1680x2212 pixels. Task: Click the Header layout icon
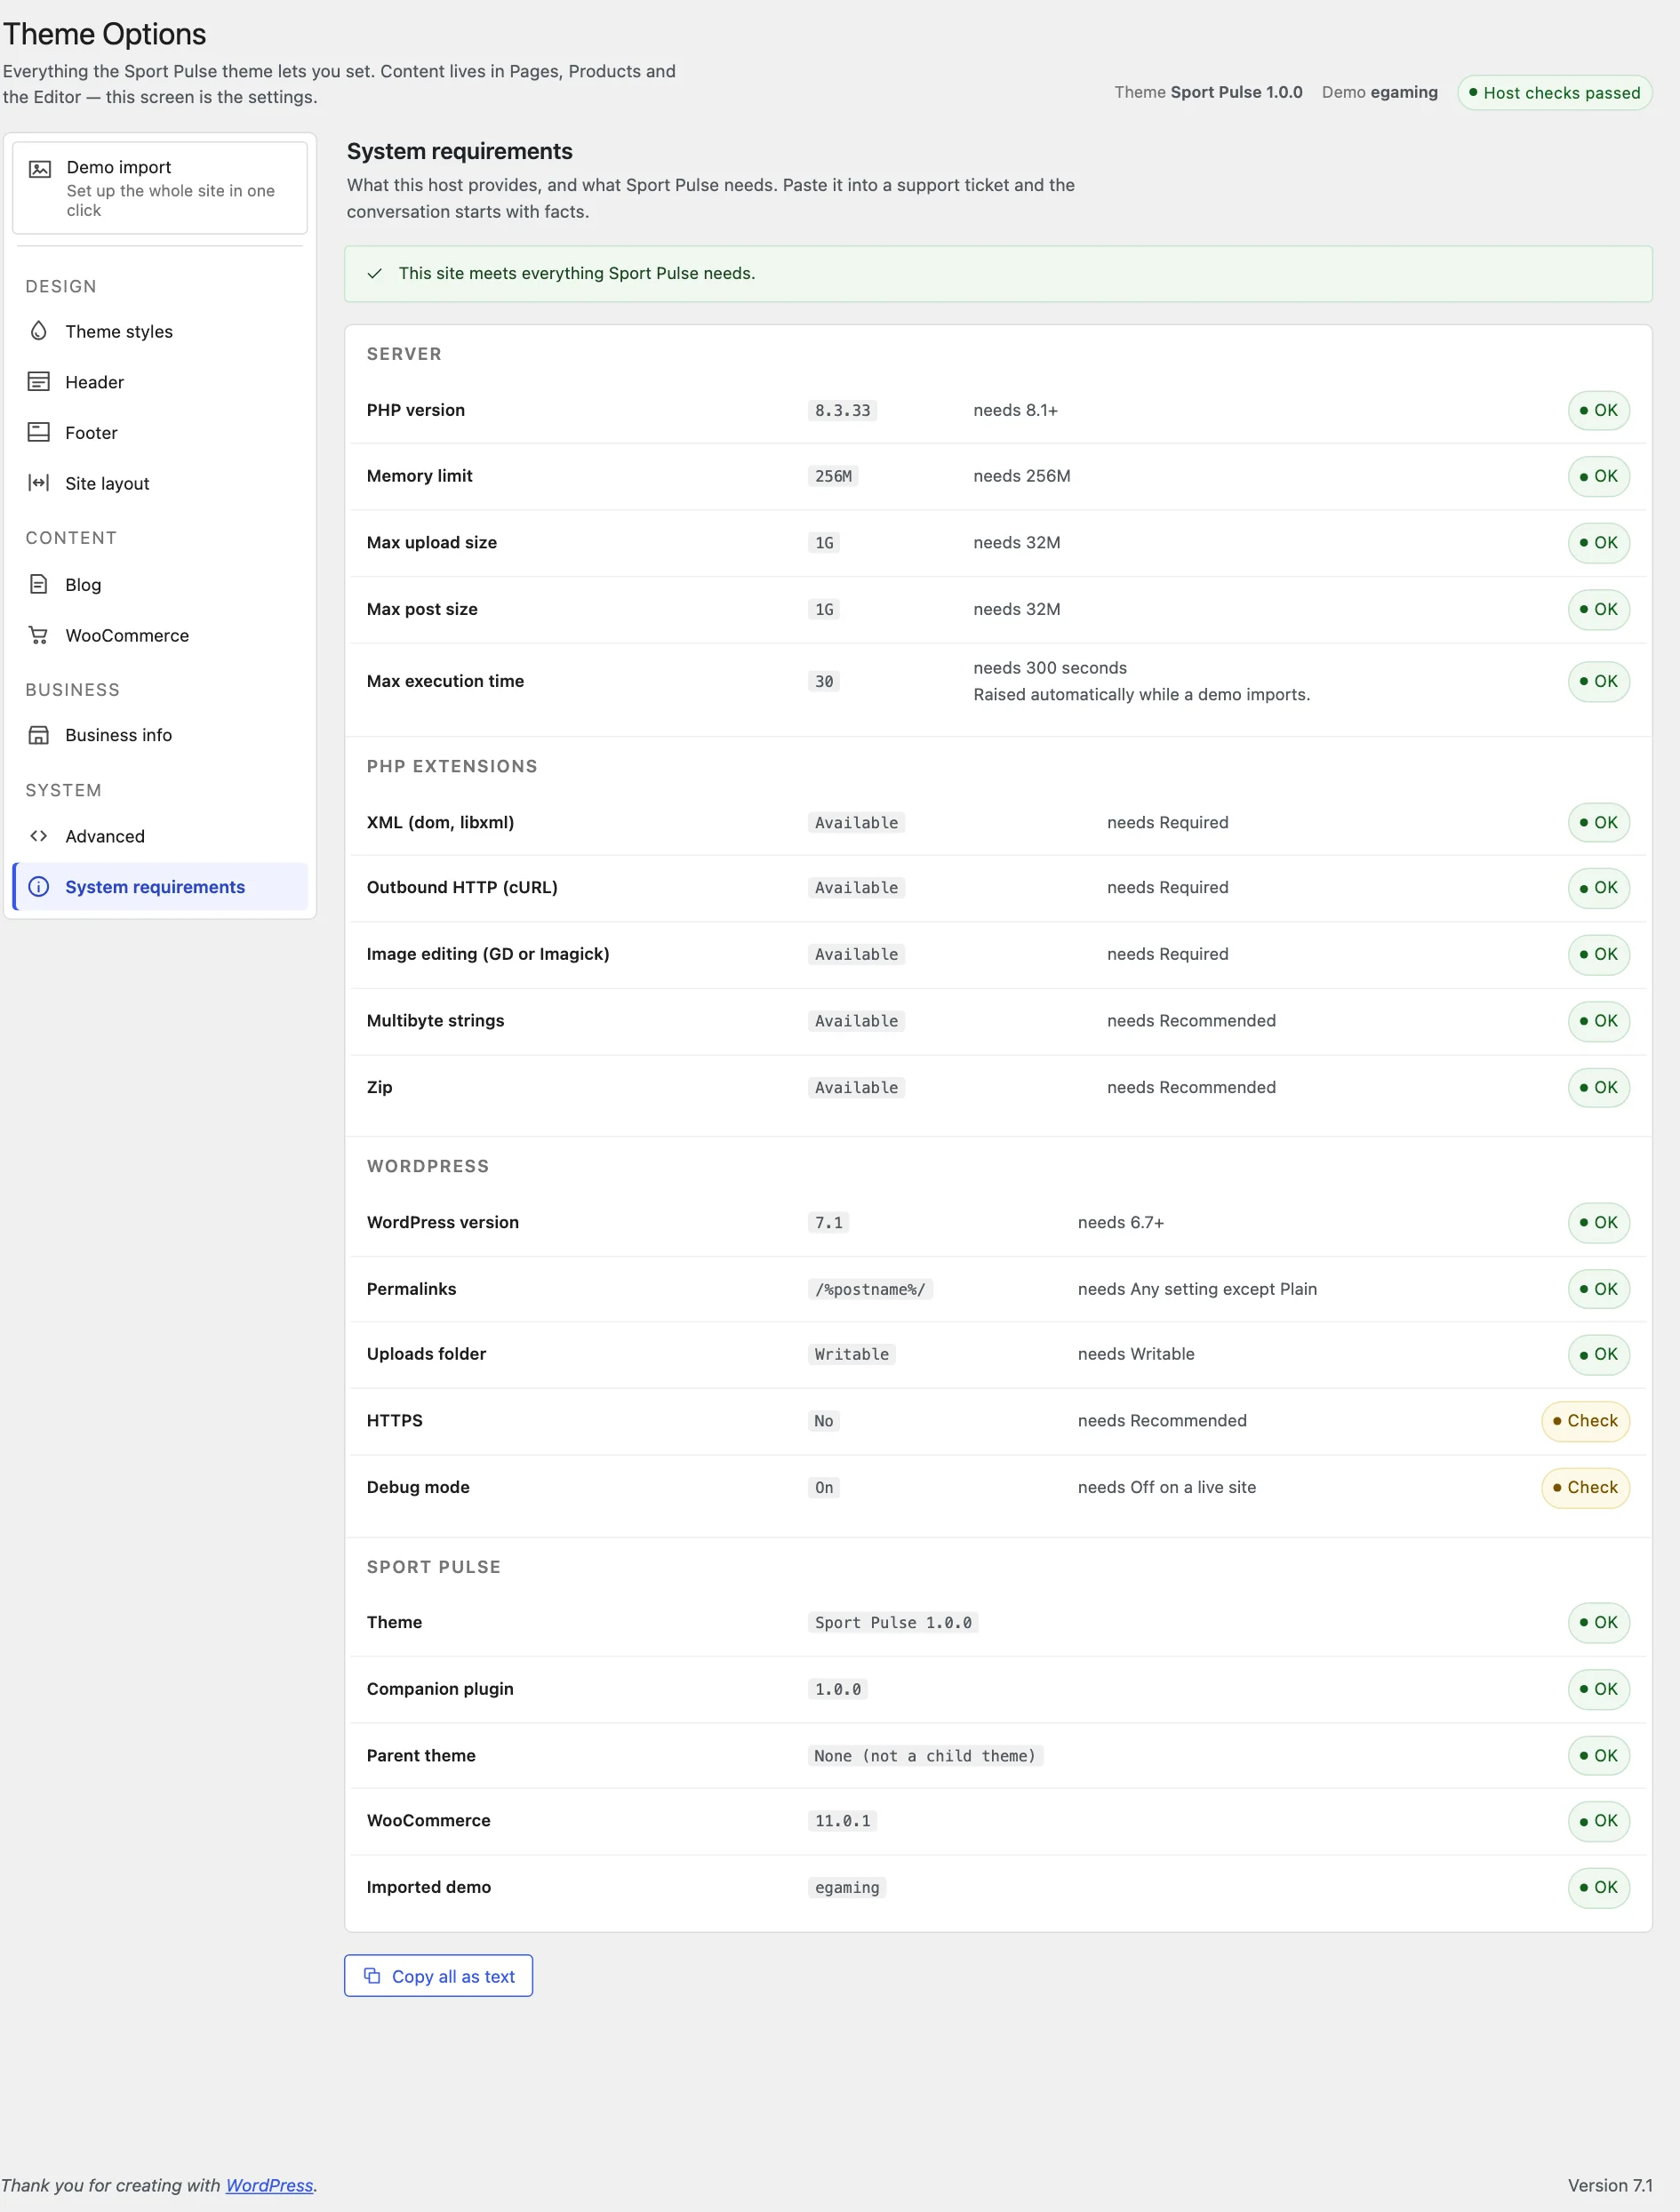pos(39,382)
